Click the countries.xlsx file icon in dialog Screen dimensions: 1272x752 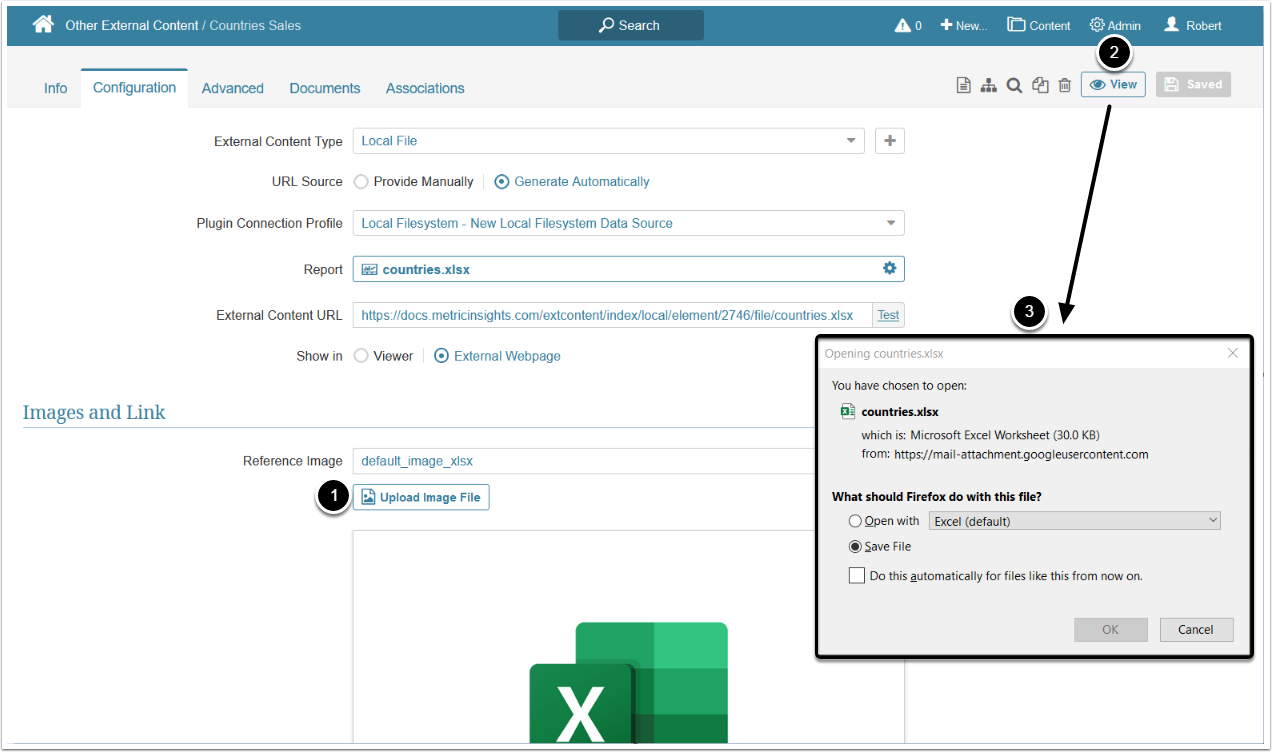(x=847, y=411)
